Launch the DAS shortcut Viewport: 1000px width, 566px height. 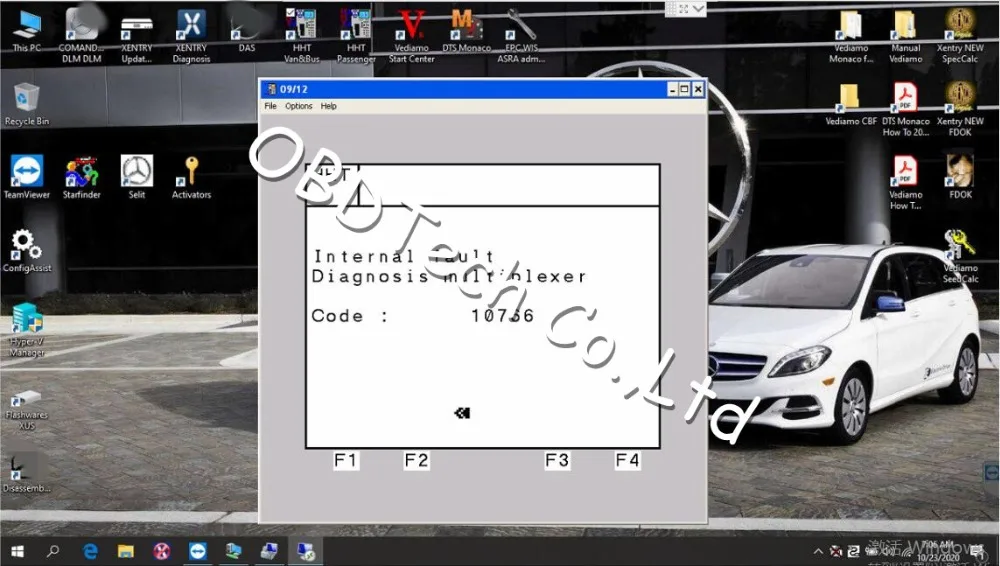pos(246,31)
